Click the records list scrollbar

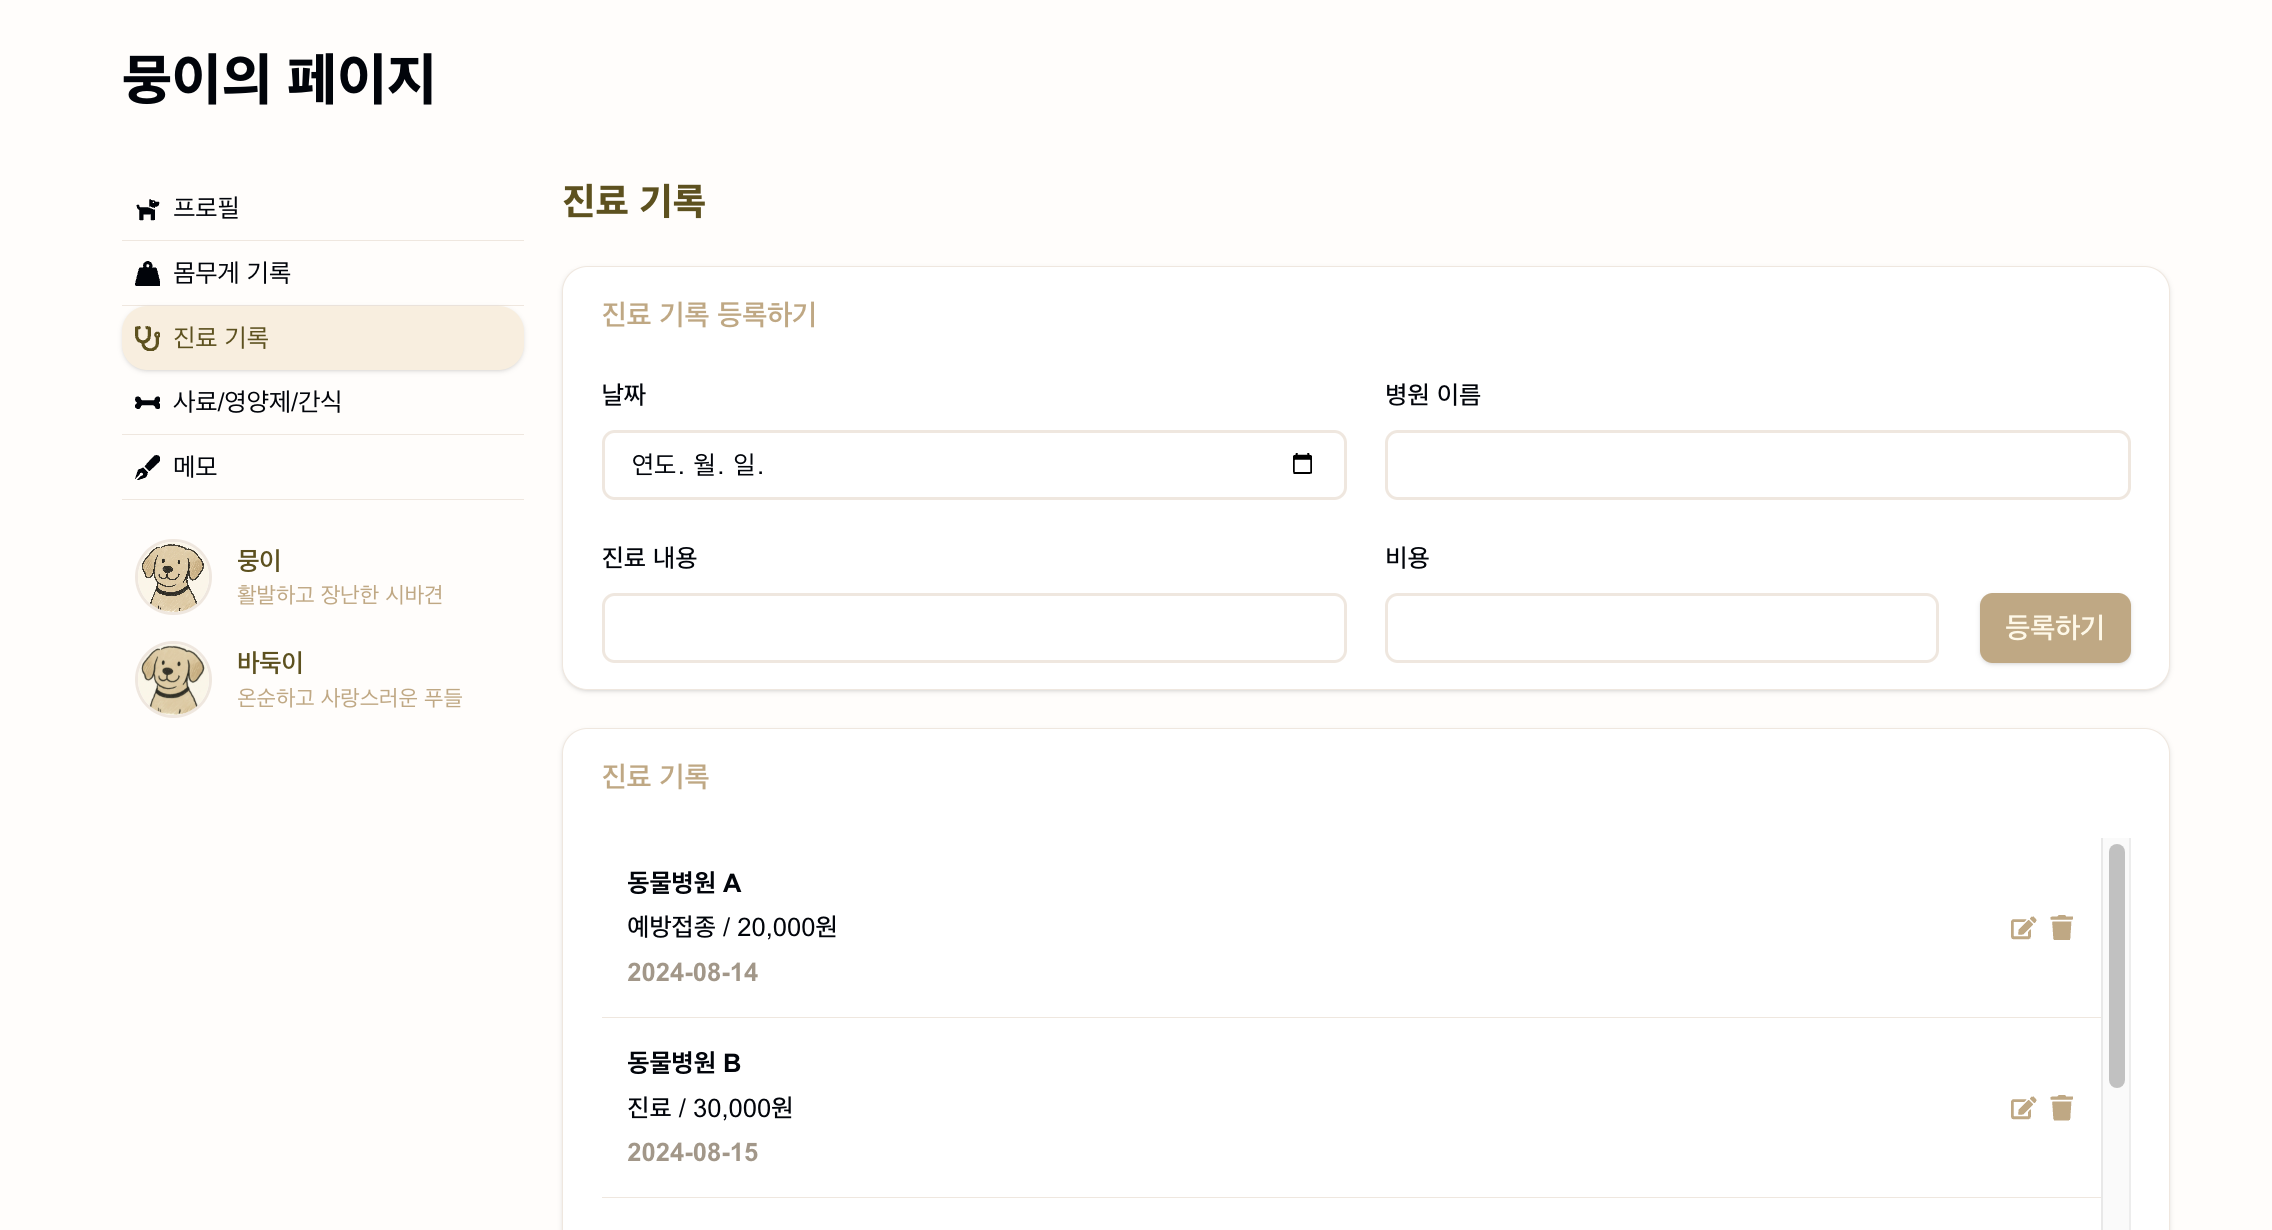click(x=2116, y=965)
